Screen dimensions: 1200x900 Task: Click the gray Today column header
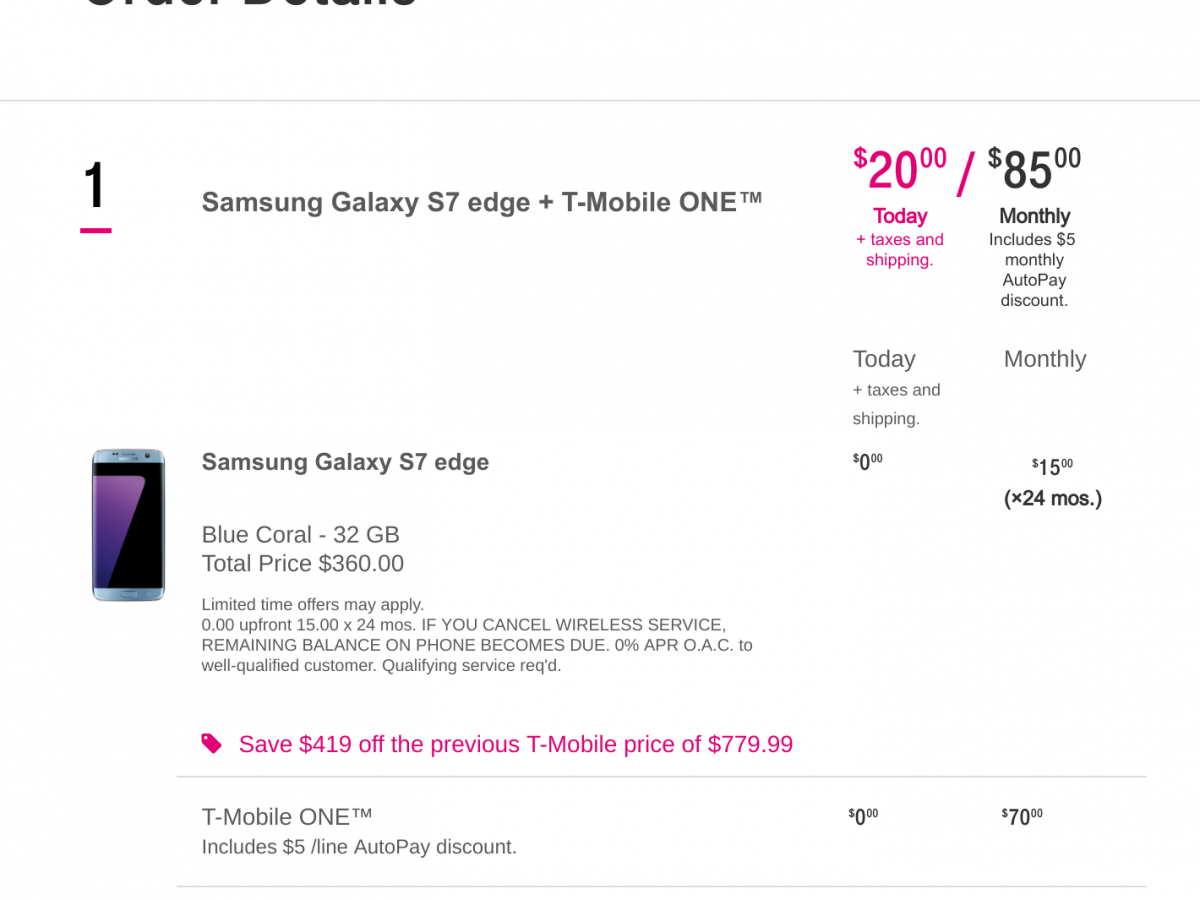[x=884, y=359]
